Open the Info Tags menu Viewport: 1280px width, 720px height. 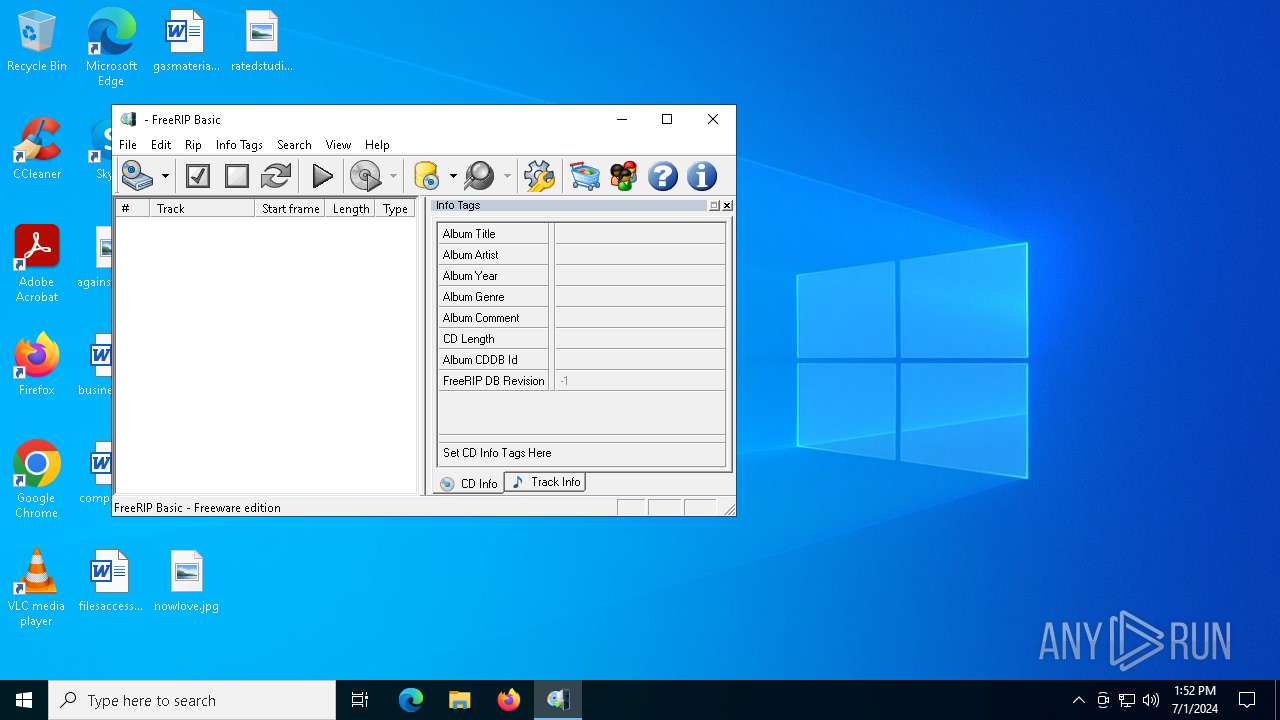tap(239, 145)
